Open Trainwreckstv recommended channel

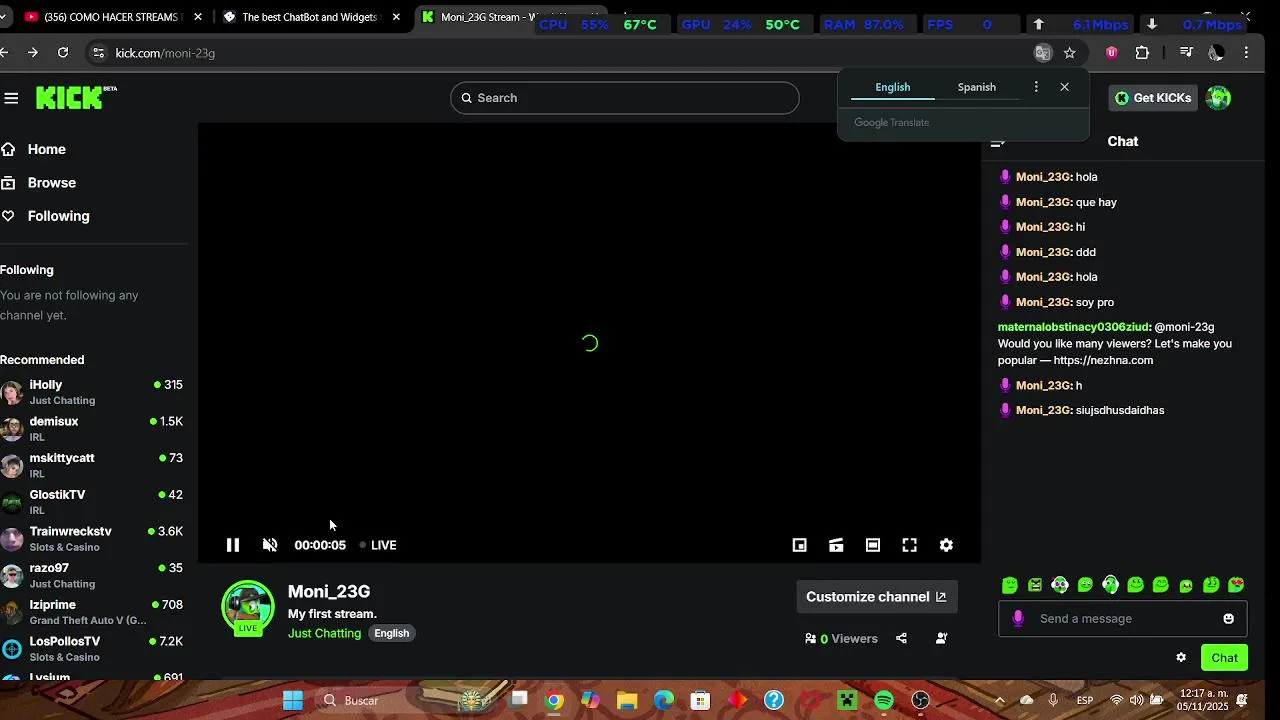[x=92, y=539]
